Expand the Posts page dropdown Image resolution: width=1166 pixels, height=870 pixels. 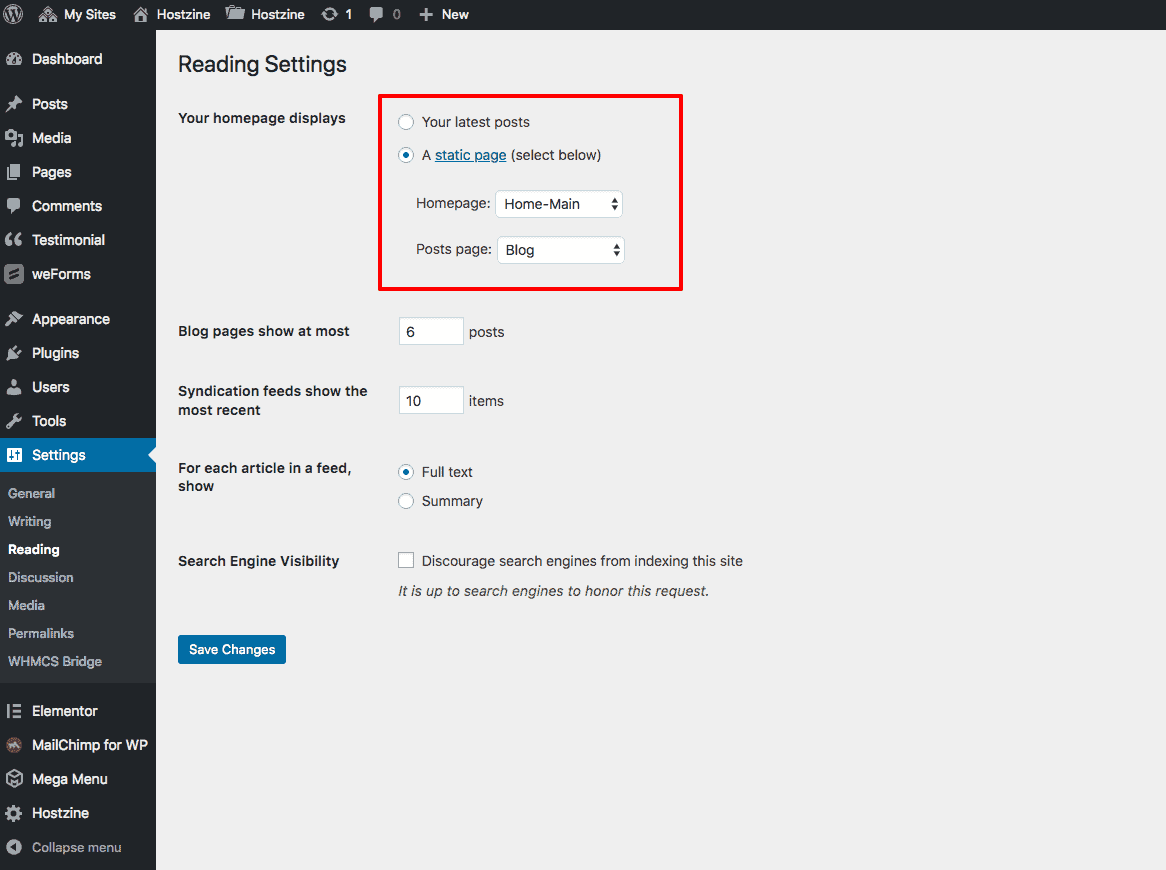560,250
